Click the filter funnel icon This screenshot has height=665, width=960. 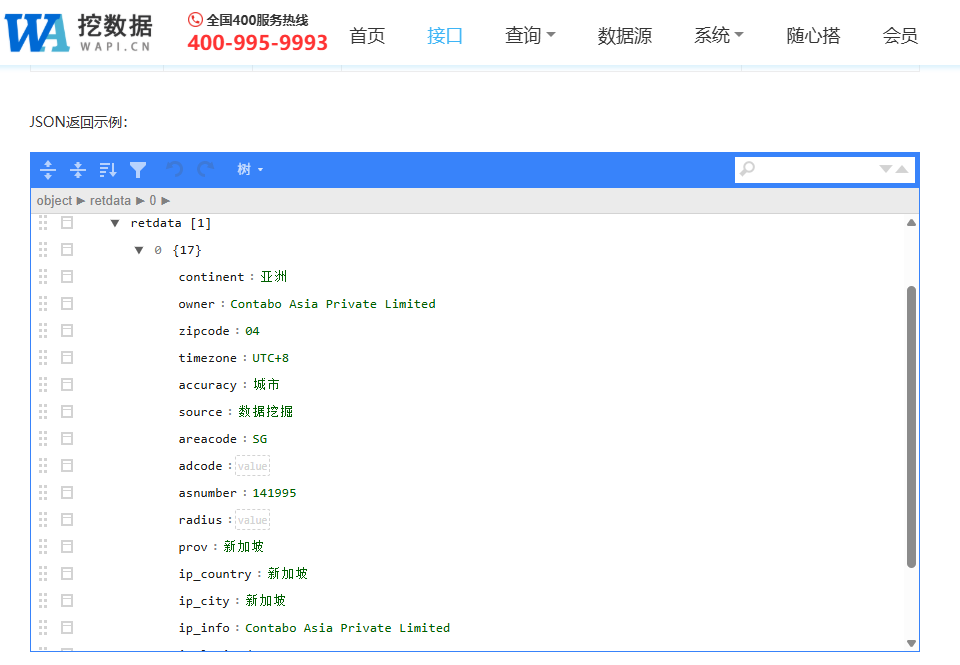pyautogui.click(x=138, y=170)
